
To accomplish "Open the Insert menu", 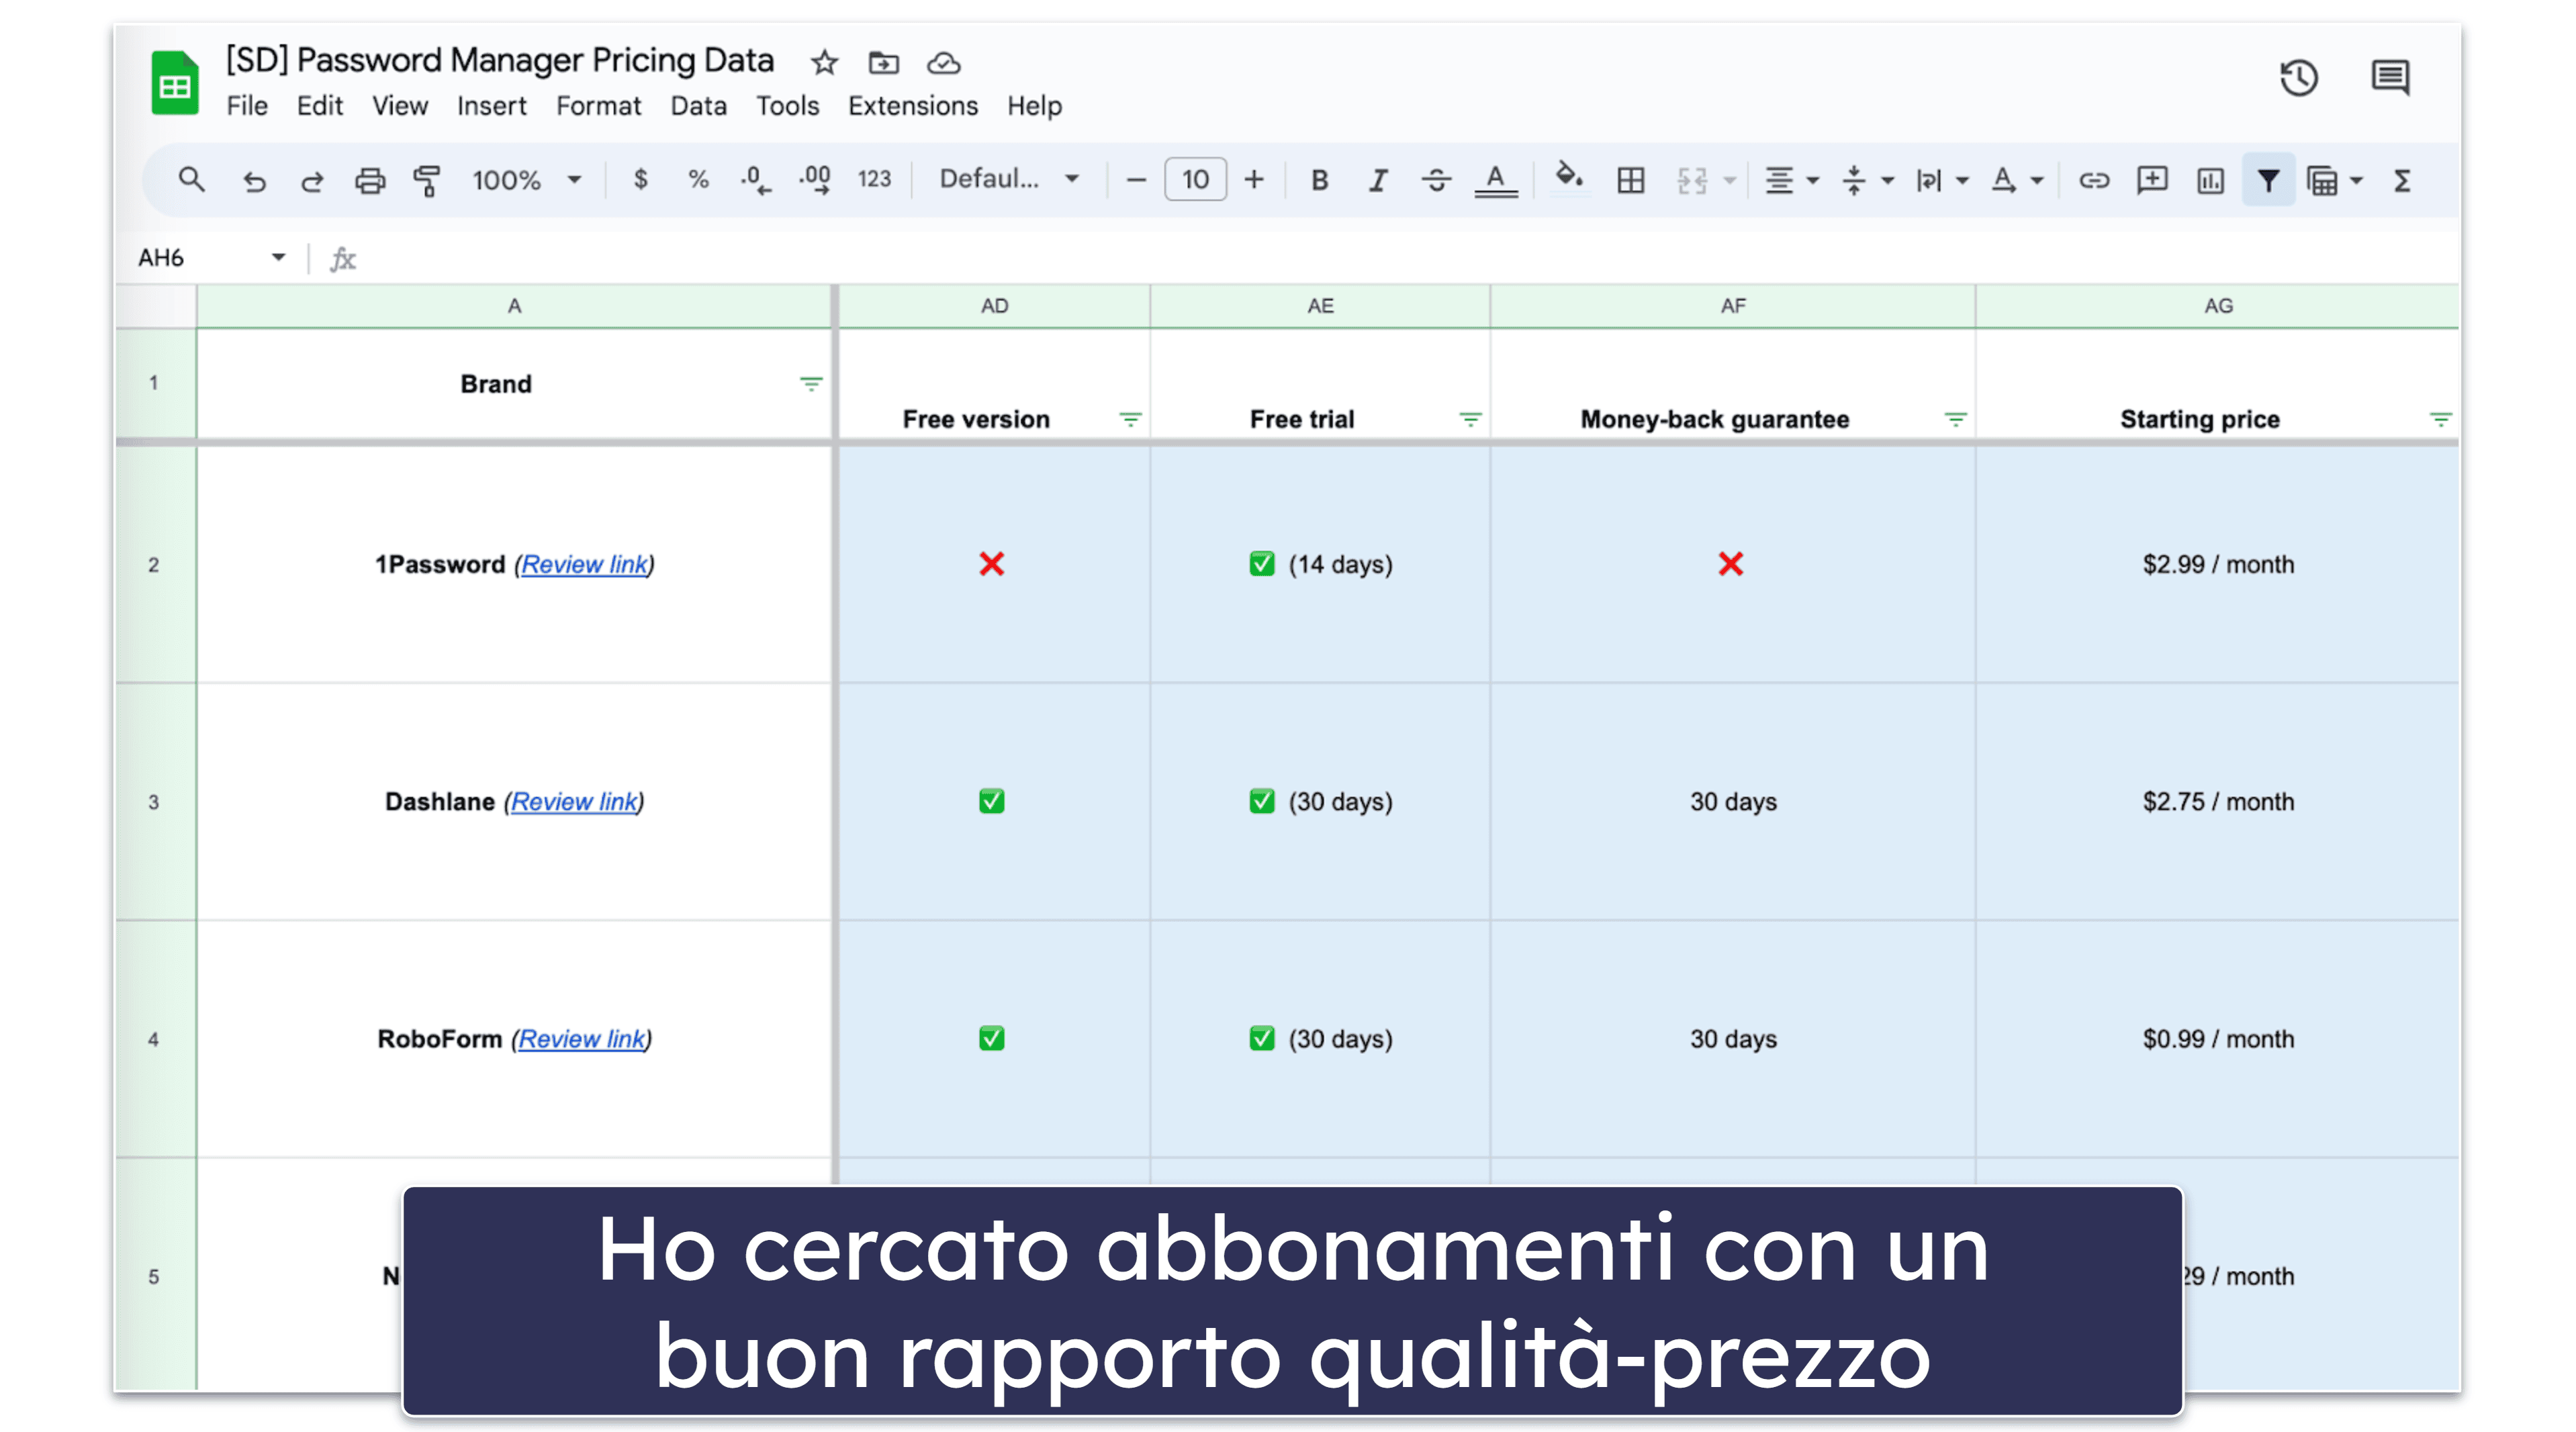I will [491, 106].
